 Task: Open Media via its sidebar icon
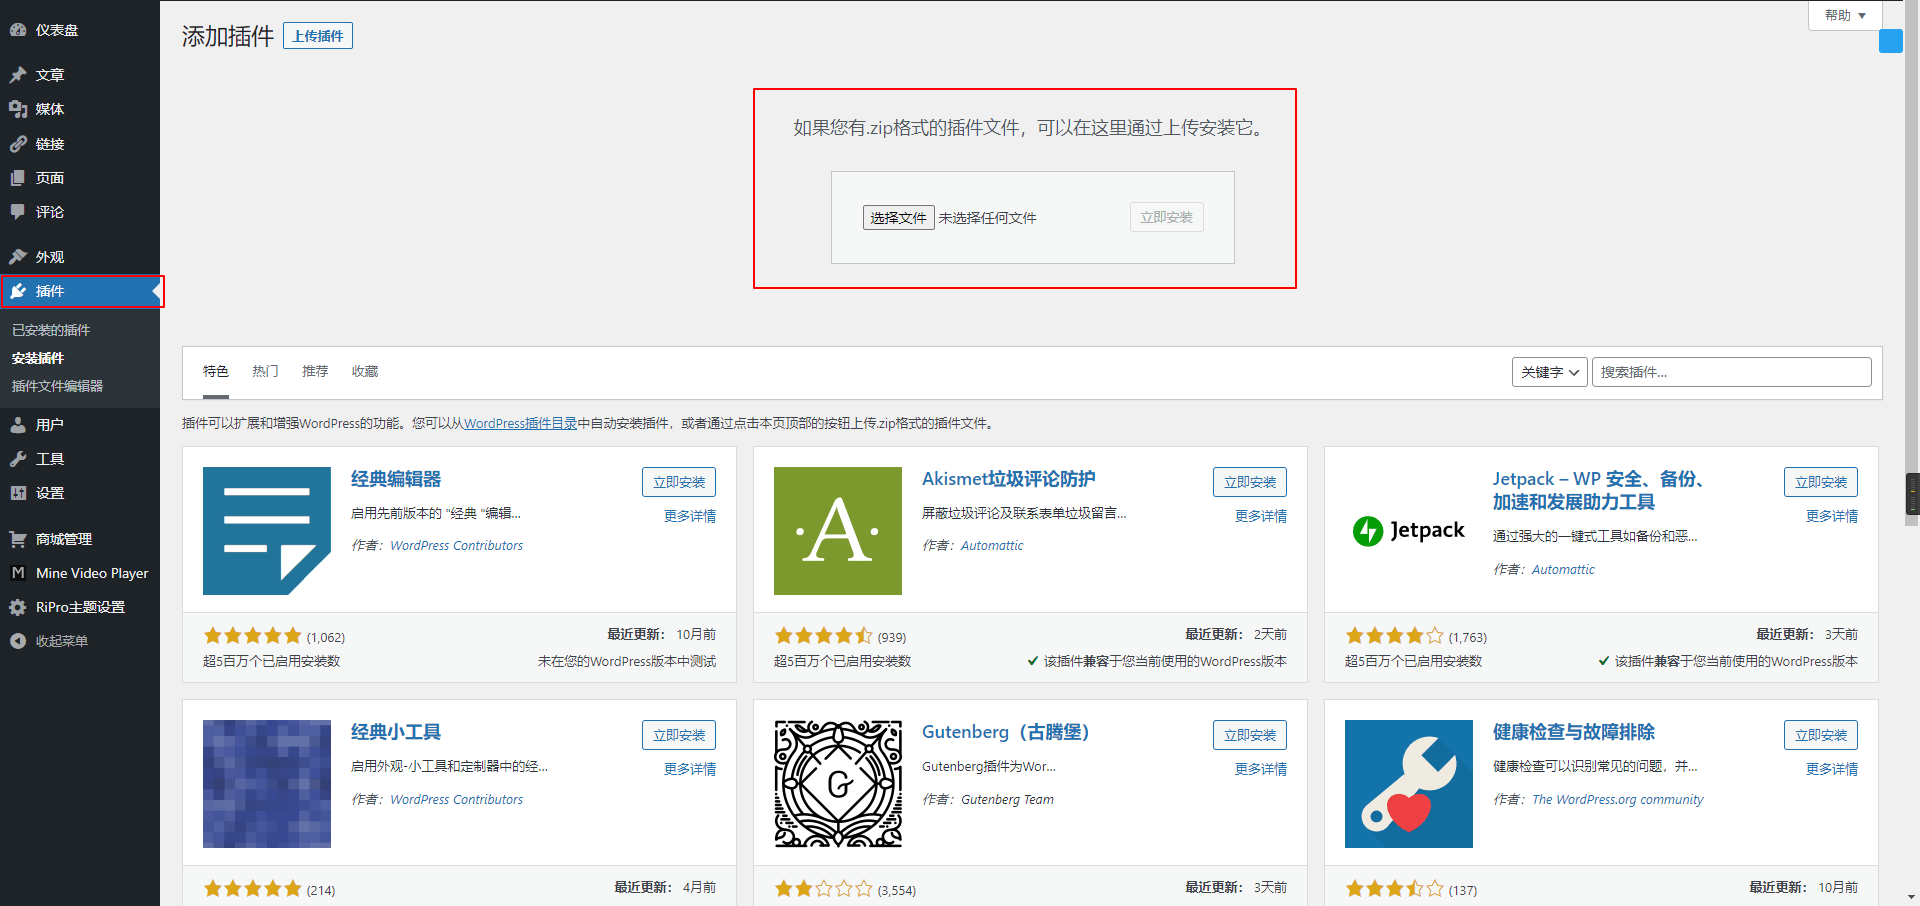coord(18,109)
